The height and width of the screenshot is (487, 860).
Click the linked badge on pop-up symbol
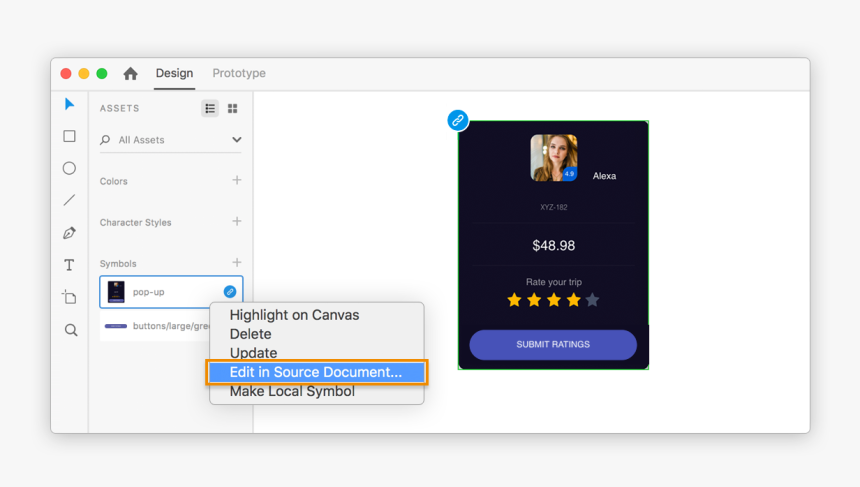[x=230, y=292]
